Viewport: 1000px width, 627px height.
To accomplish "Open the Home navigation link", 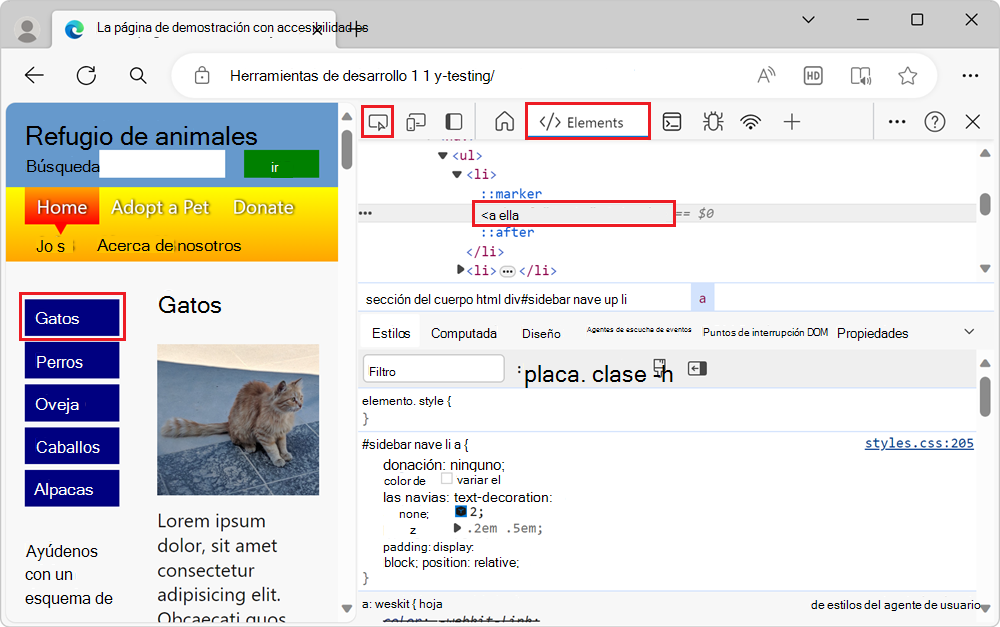I will (x=62, y=207).
